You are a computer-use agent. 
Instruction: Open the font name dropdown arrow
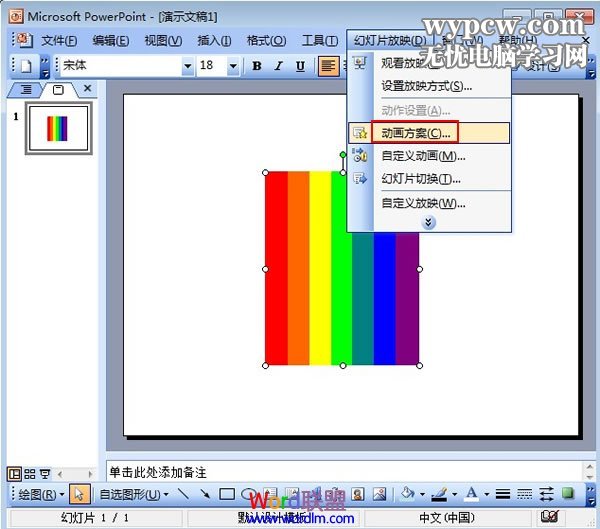(188, 66)
